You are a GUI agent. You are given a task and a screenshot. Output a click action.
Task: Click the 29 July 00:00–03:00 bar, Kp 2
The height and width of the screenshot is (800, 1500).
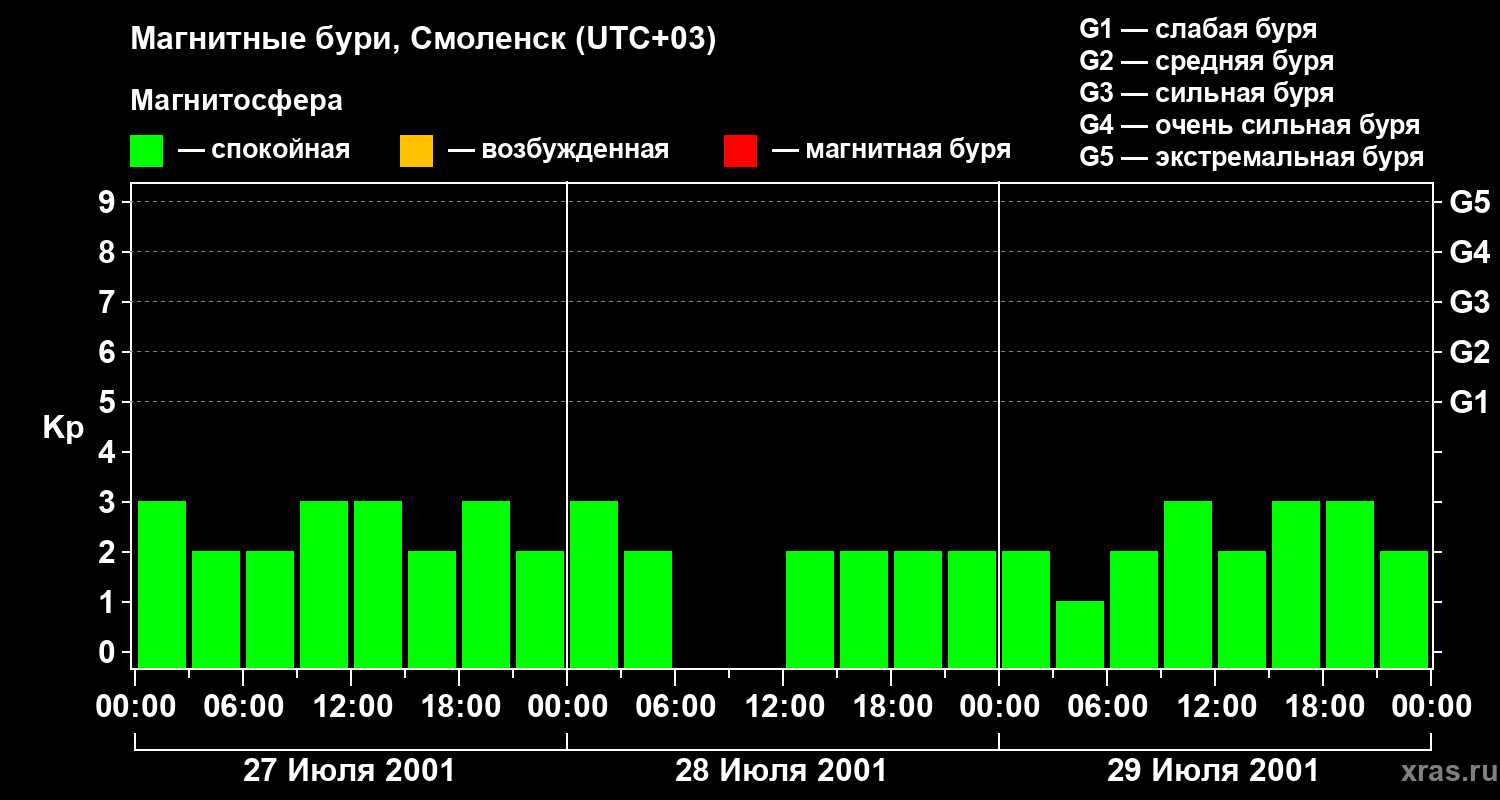tap(1026, 609)
